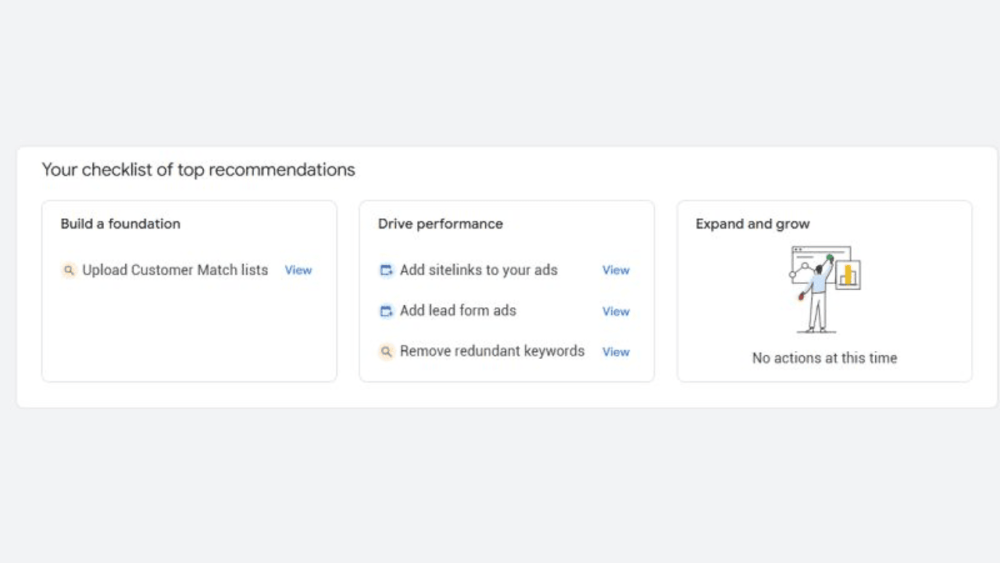Click the Expand and grow card title
This screenshot has width=1000, height=563.
click(752, 224)
